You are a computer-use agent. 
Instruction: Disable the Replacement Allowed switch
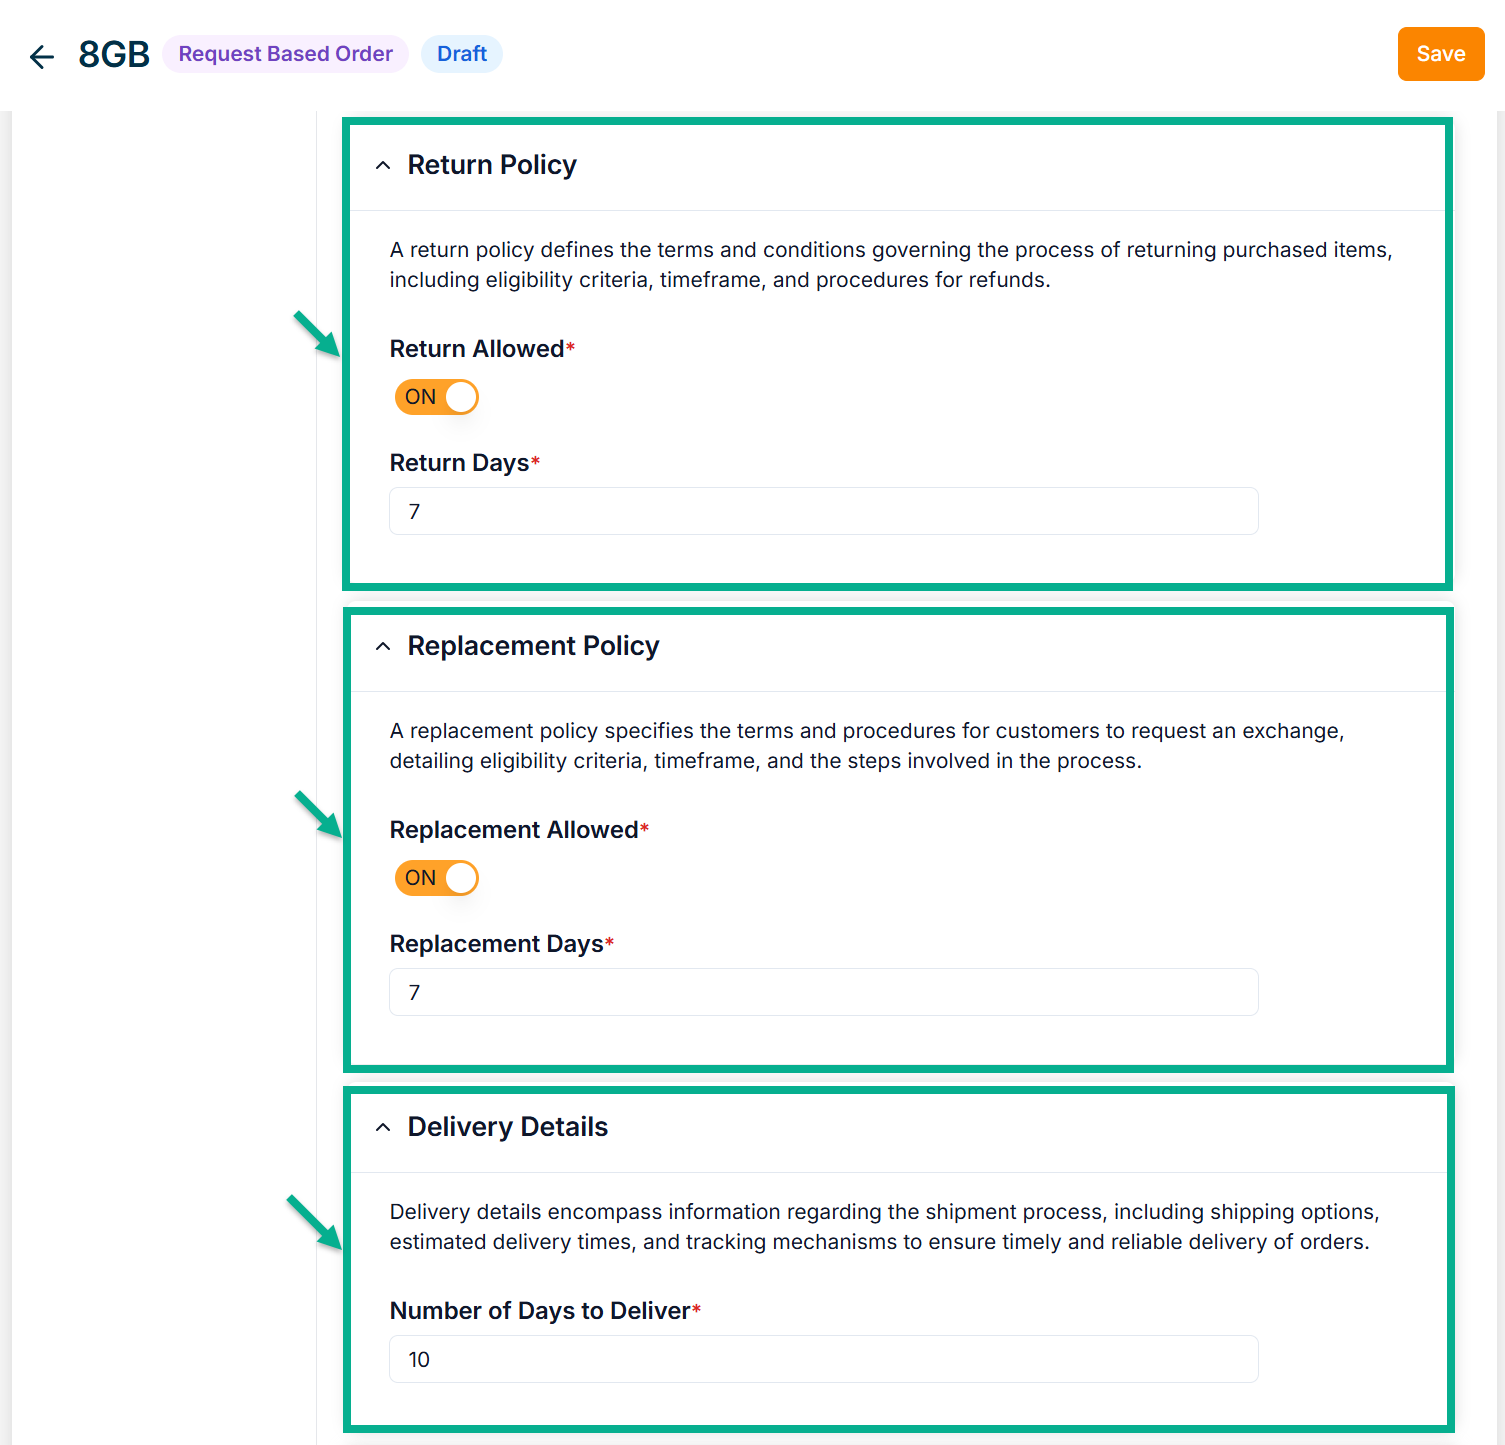coord(437,878)
